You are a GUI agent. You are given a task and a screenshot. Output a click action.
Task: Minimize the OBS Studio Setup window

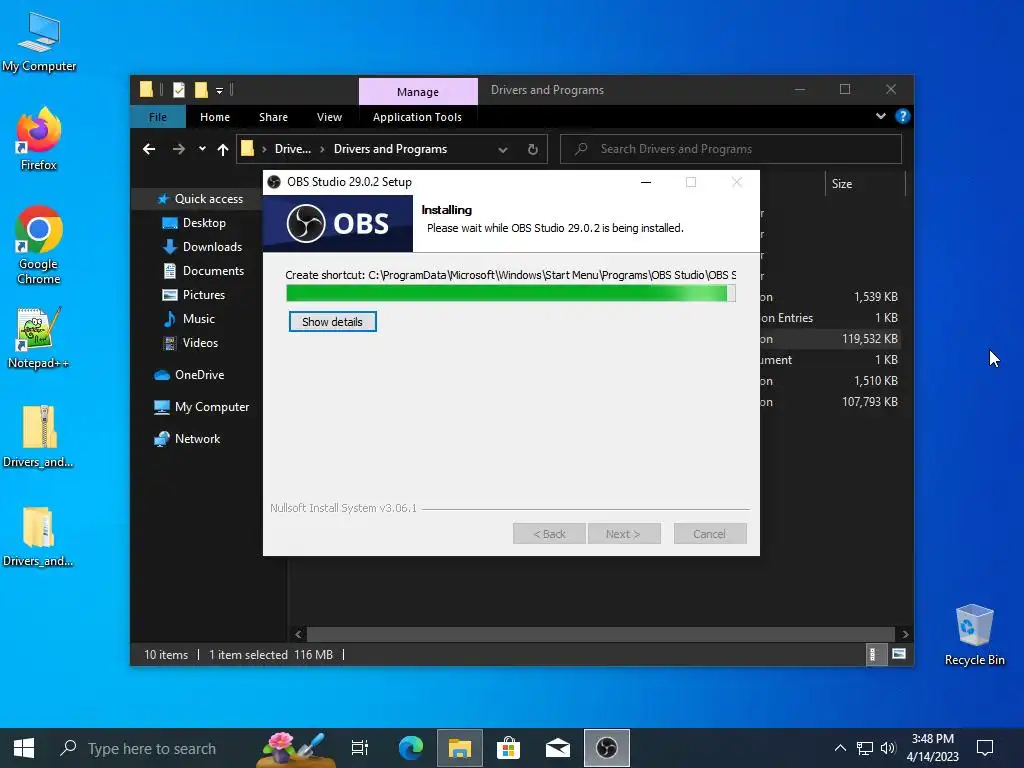pos(646,182)
